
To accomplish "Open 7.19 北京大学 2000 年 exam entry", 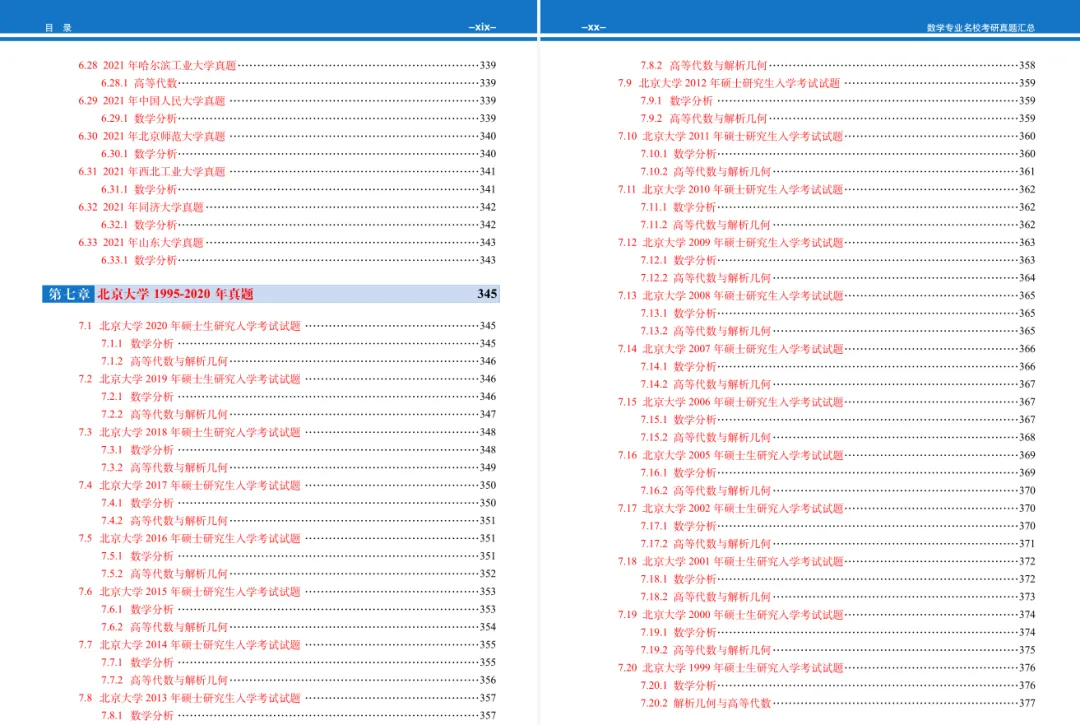I will pos(827,615).
